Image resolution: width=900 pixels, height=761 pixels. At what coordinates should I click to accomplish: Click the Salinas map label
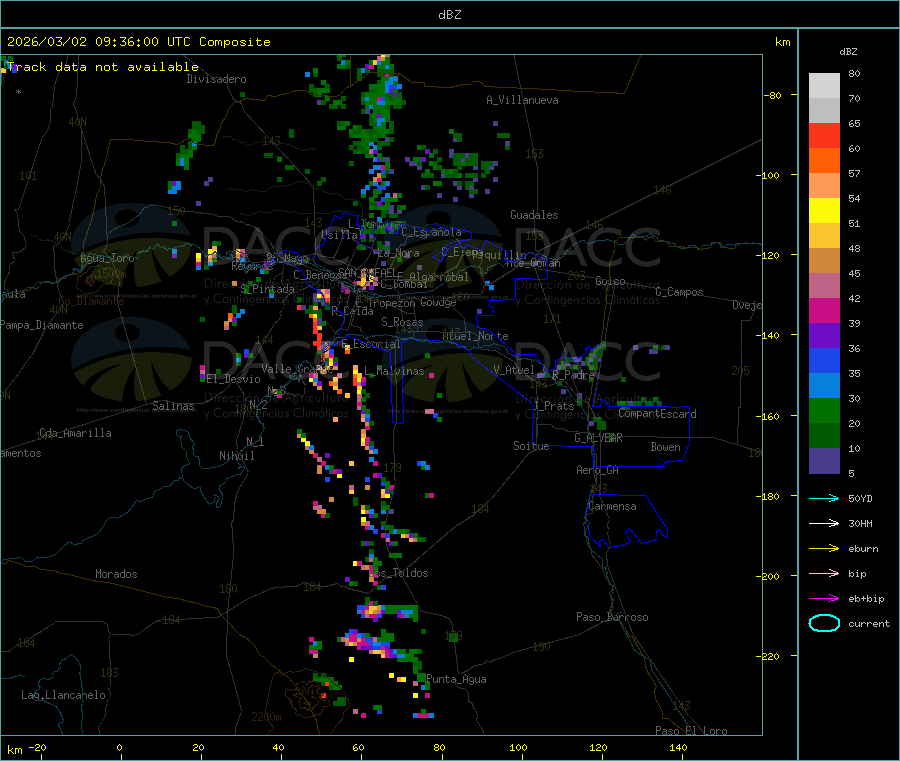click(173, 406)
